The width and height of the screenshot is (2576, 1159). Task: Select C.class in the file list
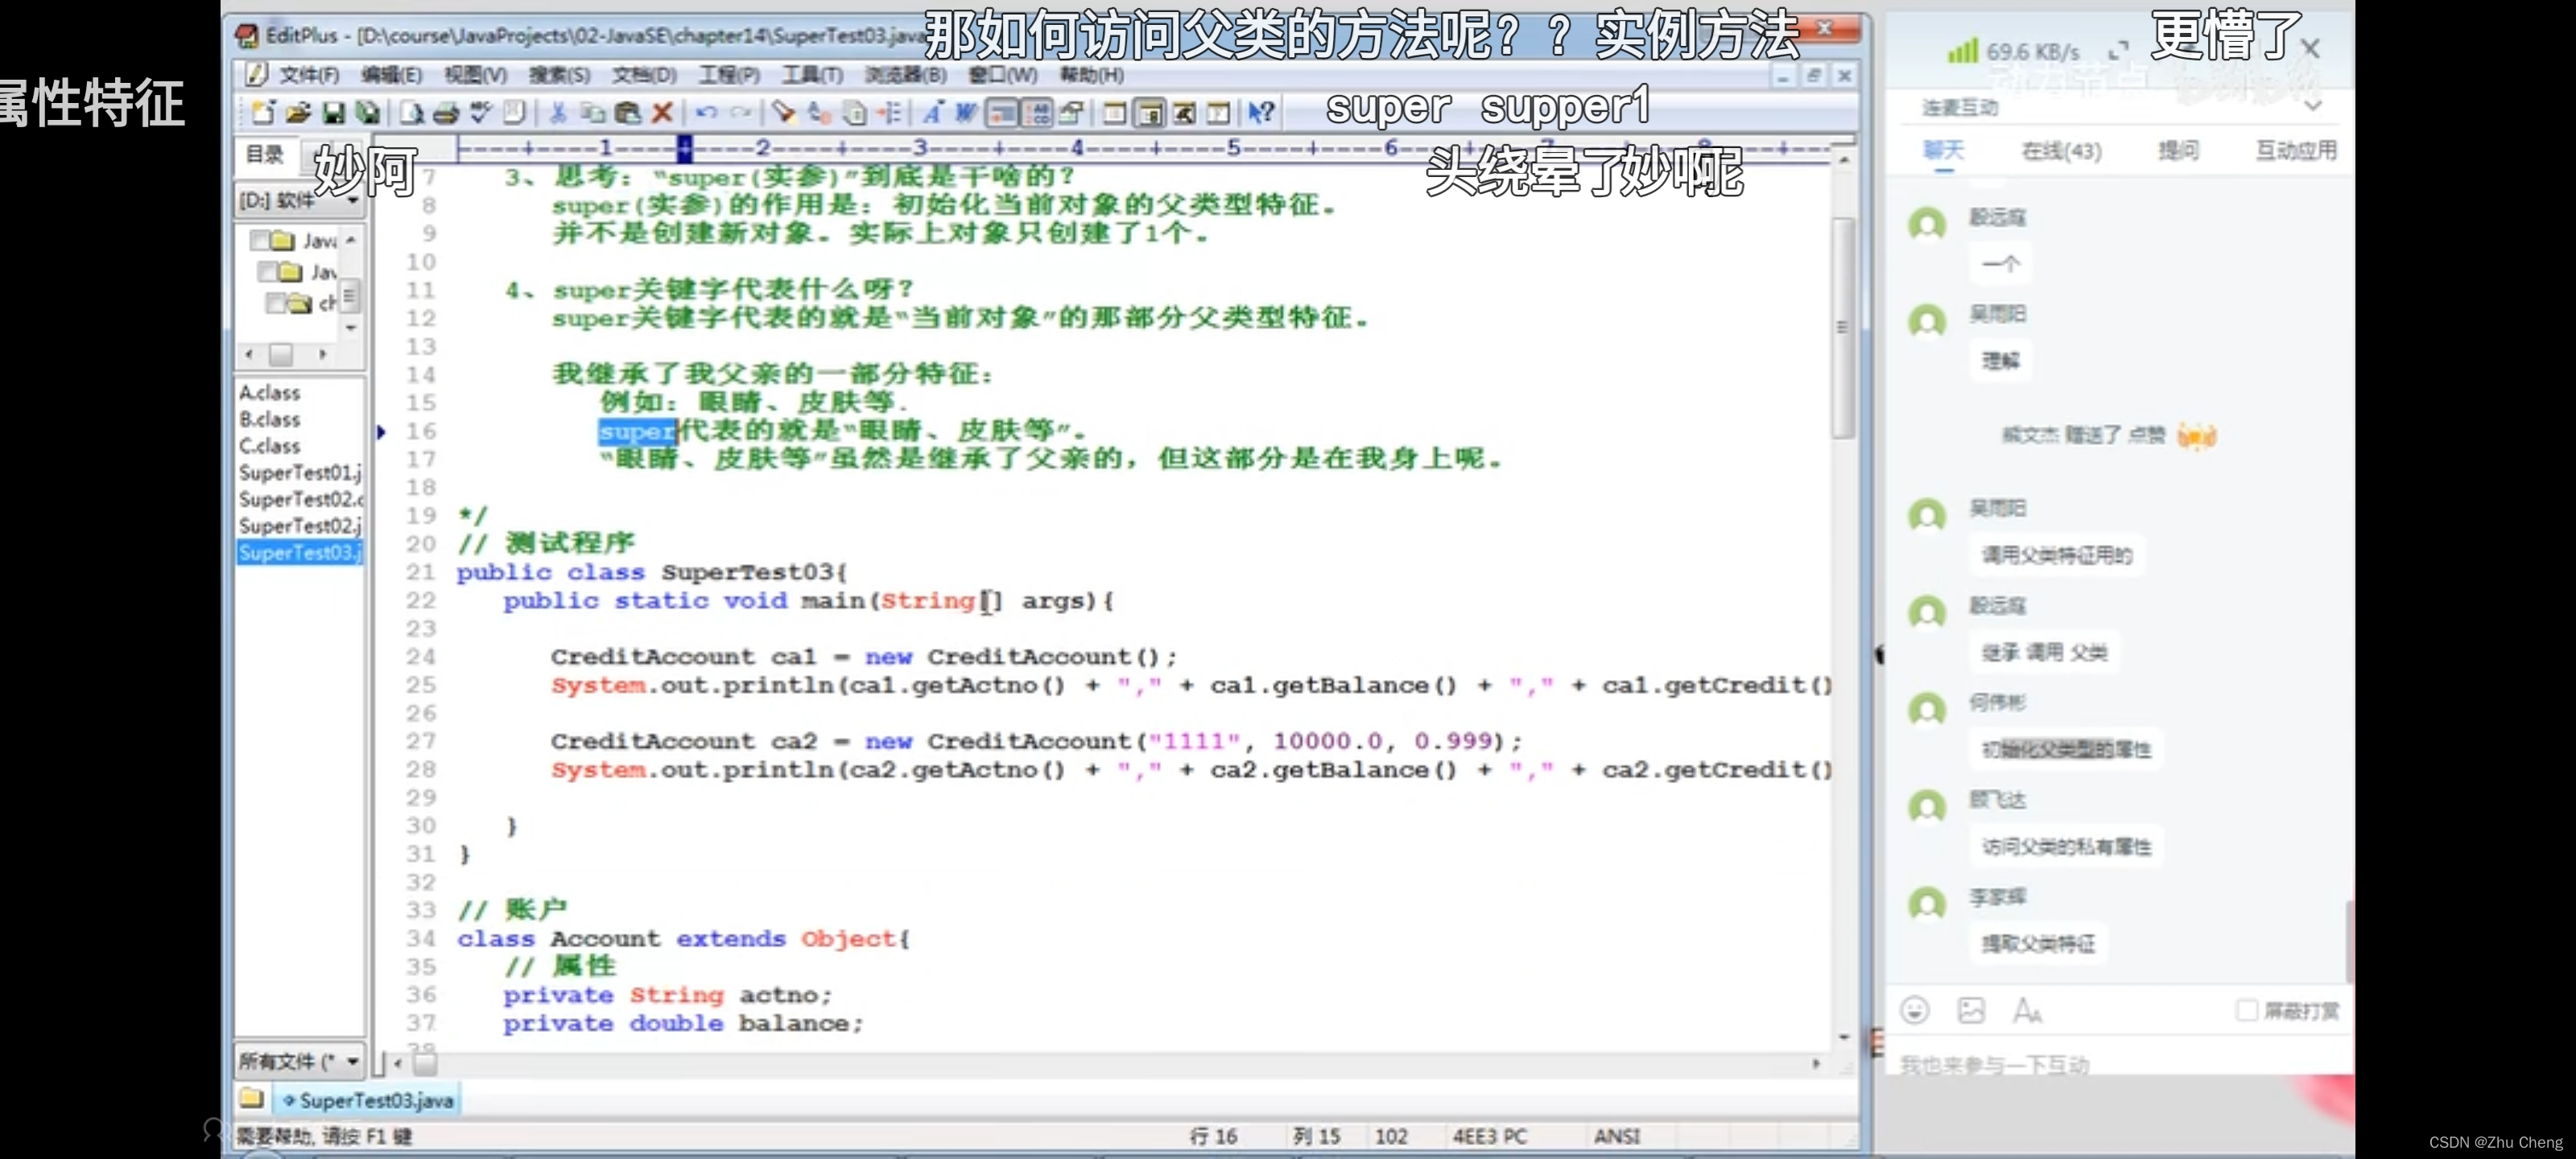269,446
